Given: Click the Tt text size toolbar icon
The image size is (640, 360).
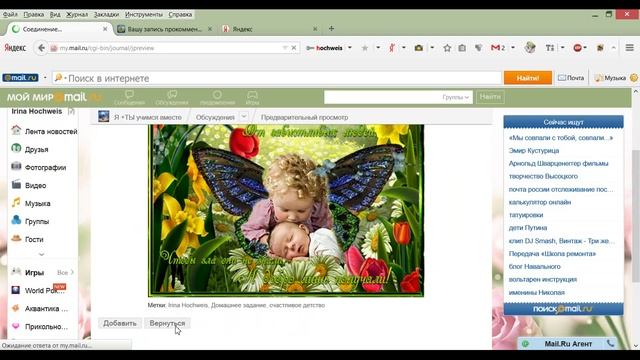Looking at the screenshot, I should 549,48.
